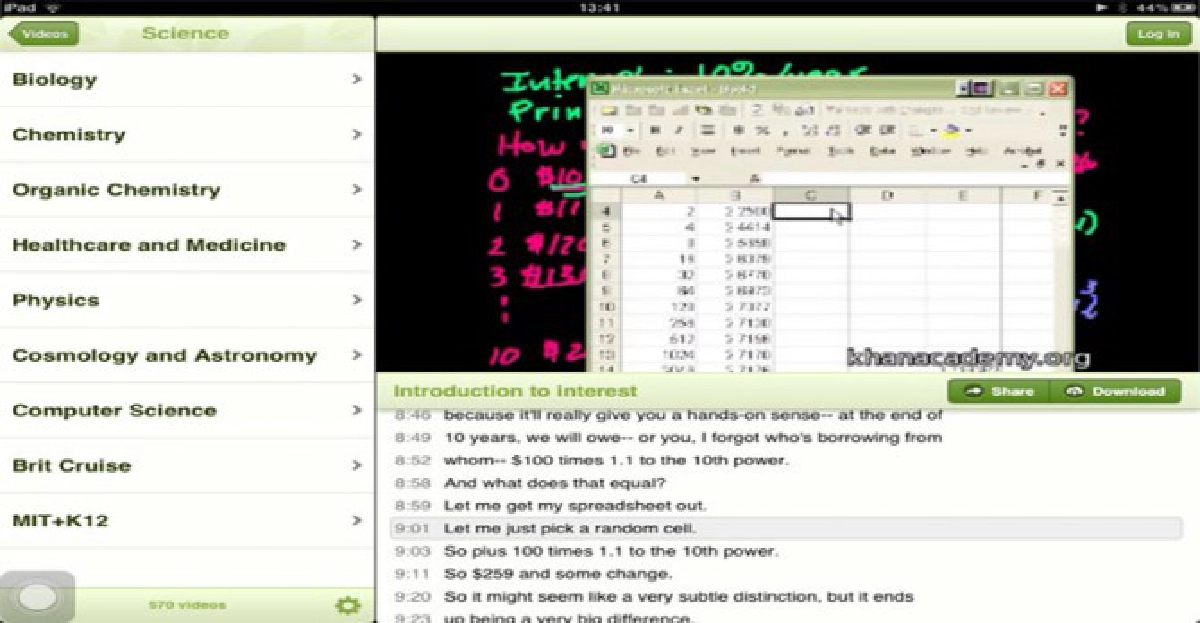Open the MIT+K12 category
Image resolution: width=1200 pixels, height=623 pixels.
[x=187, y=520]
